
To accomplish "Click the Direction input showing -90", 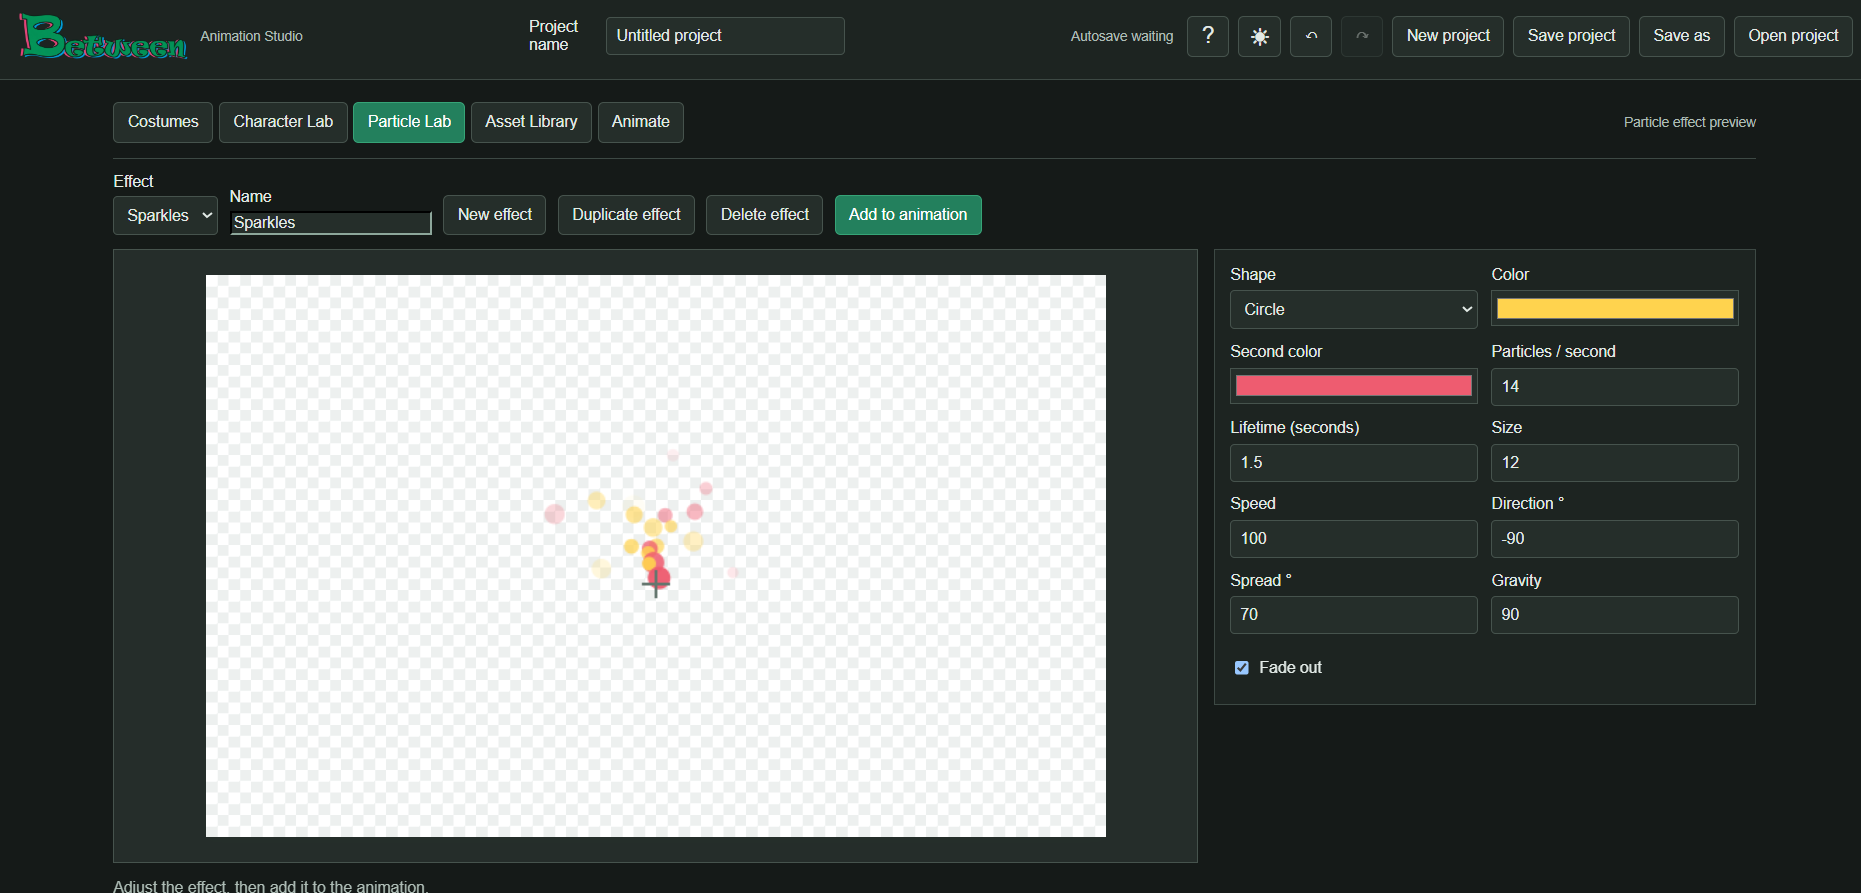I will click(x=1614, y=539).
